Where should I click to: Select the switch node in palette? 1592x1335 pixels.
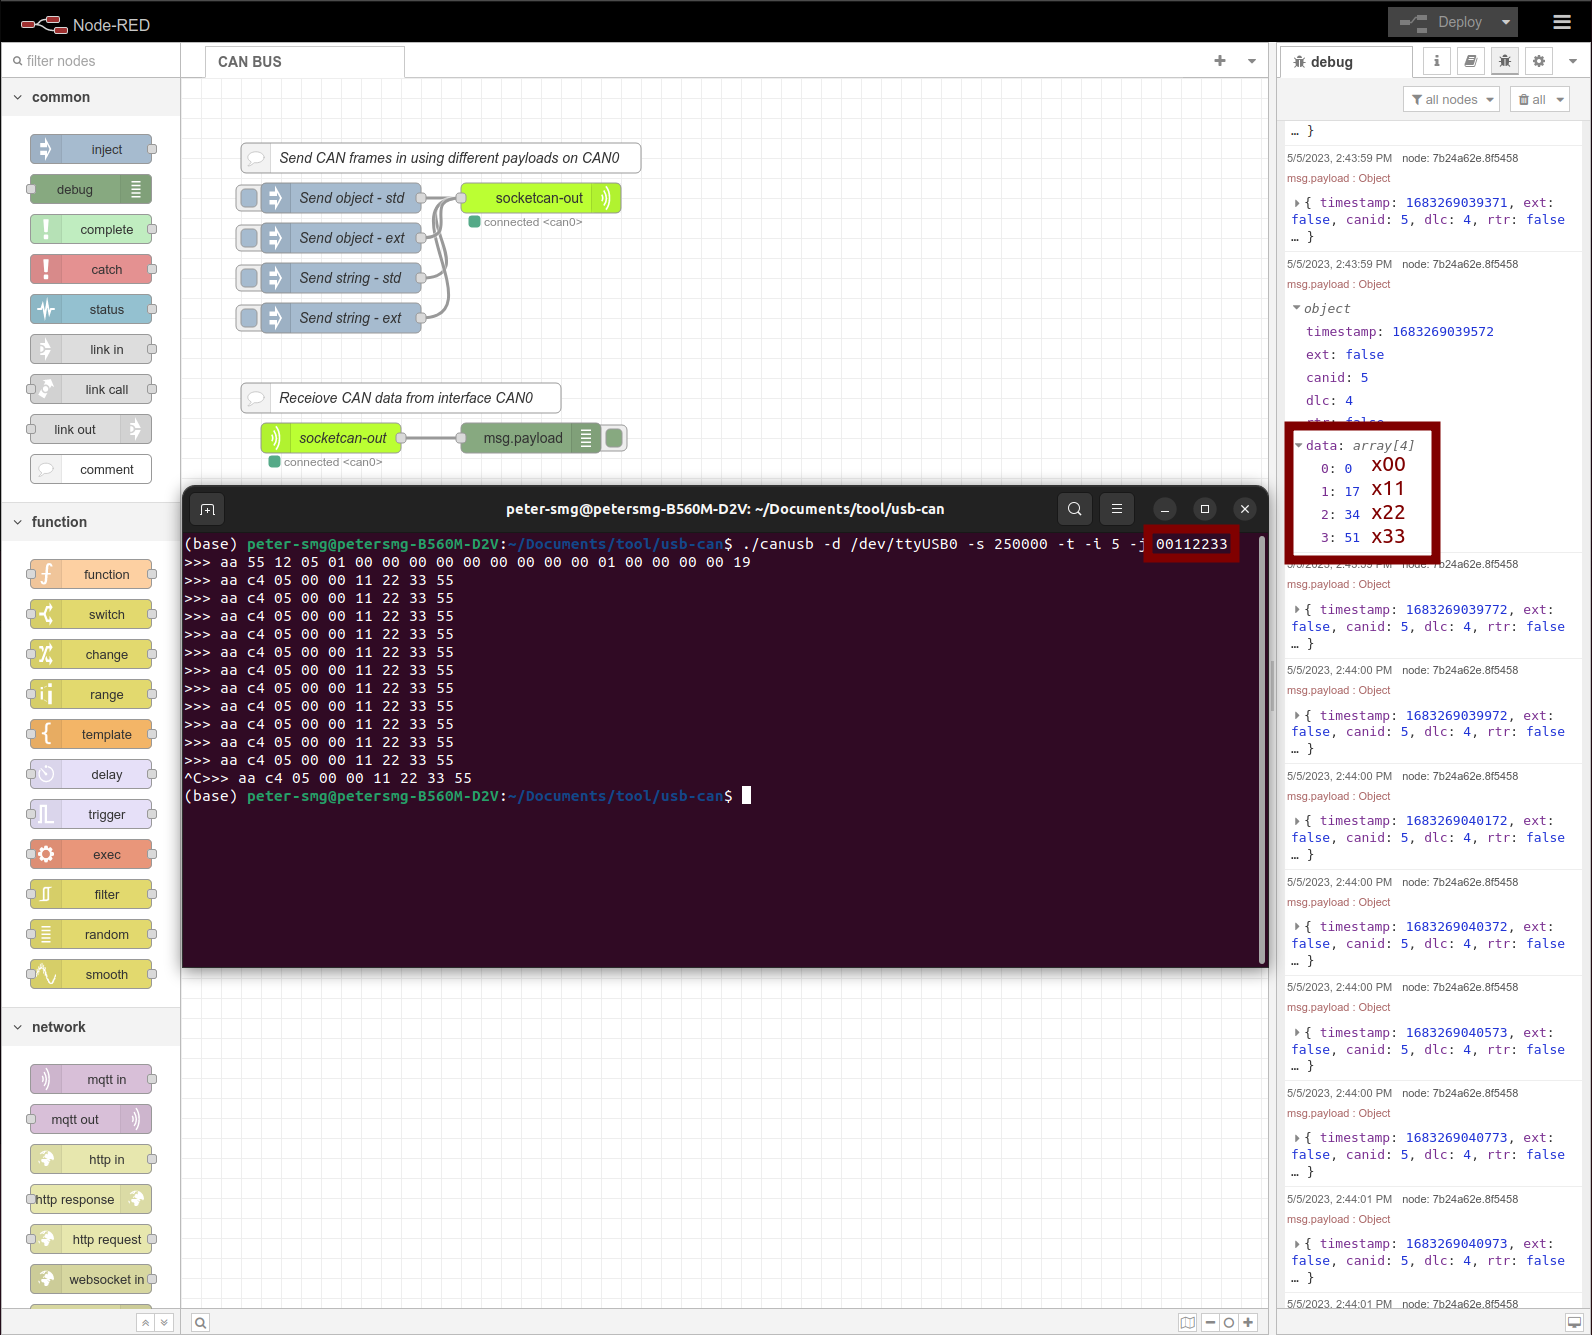tap(91, 614)
